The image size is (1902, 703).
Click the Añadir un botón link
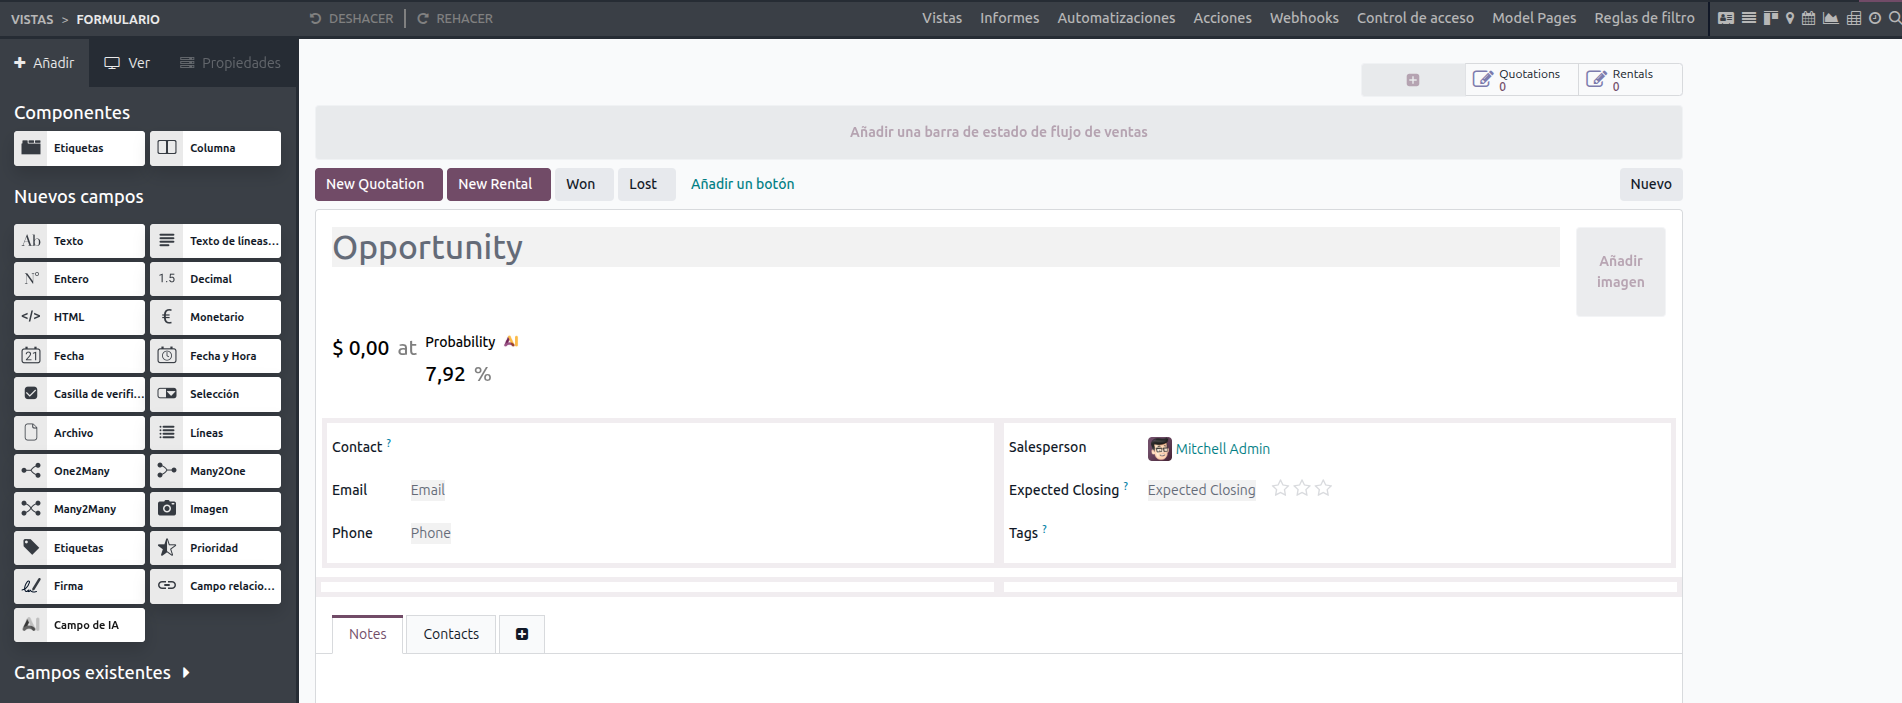[742, 184]
